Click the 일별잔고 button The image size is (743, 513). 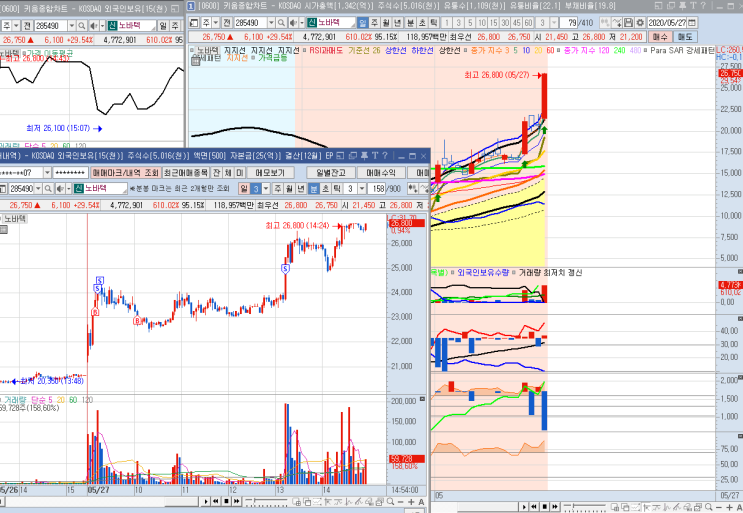tap(331, 173)
